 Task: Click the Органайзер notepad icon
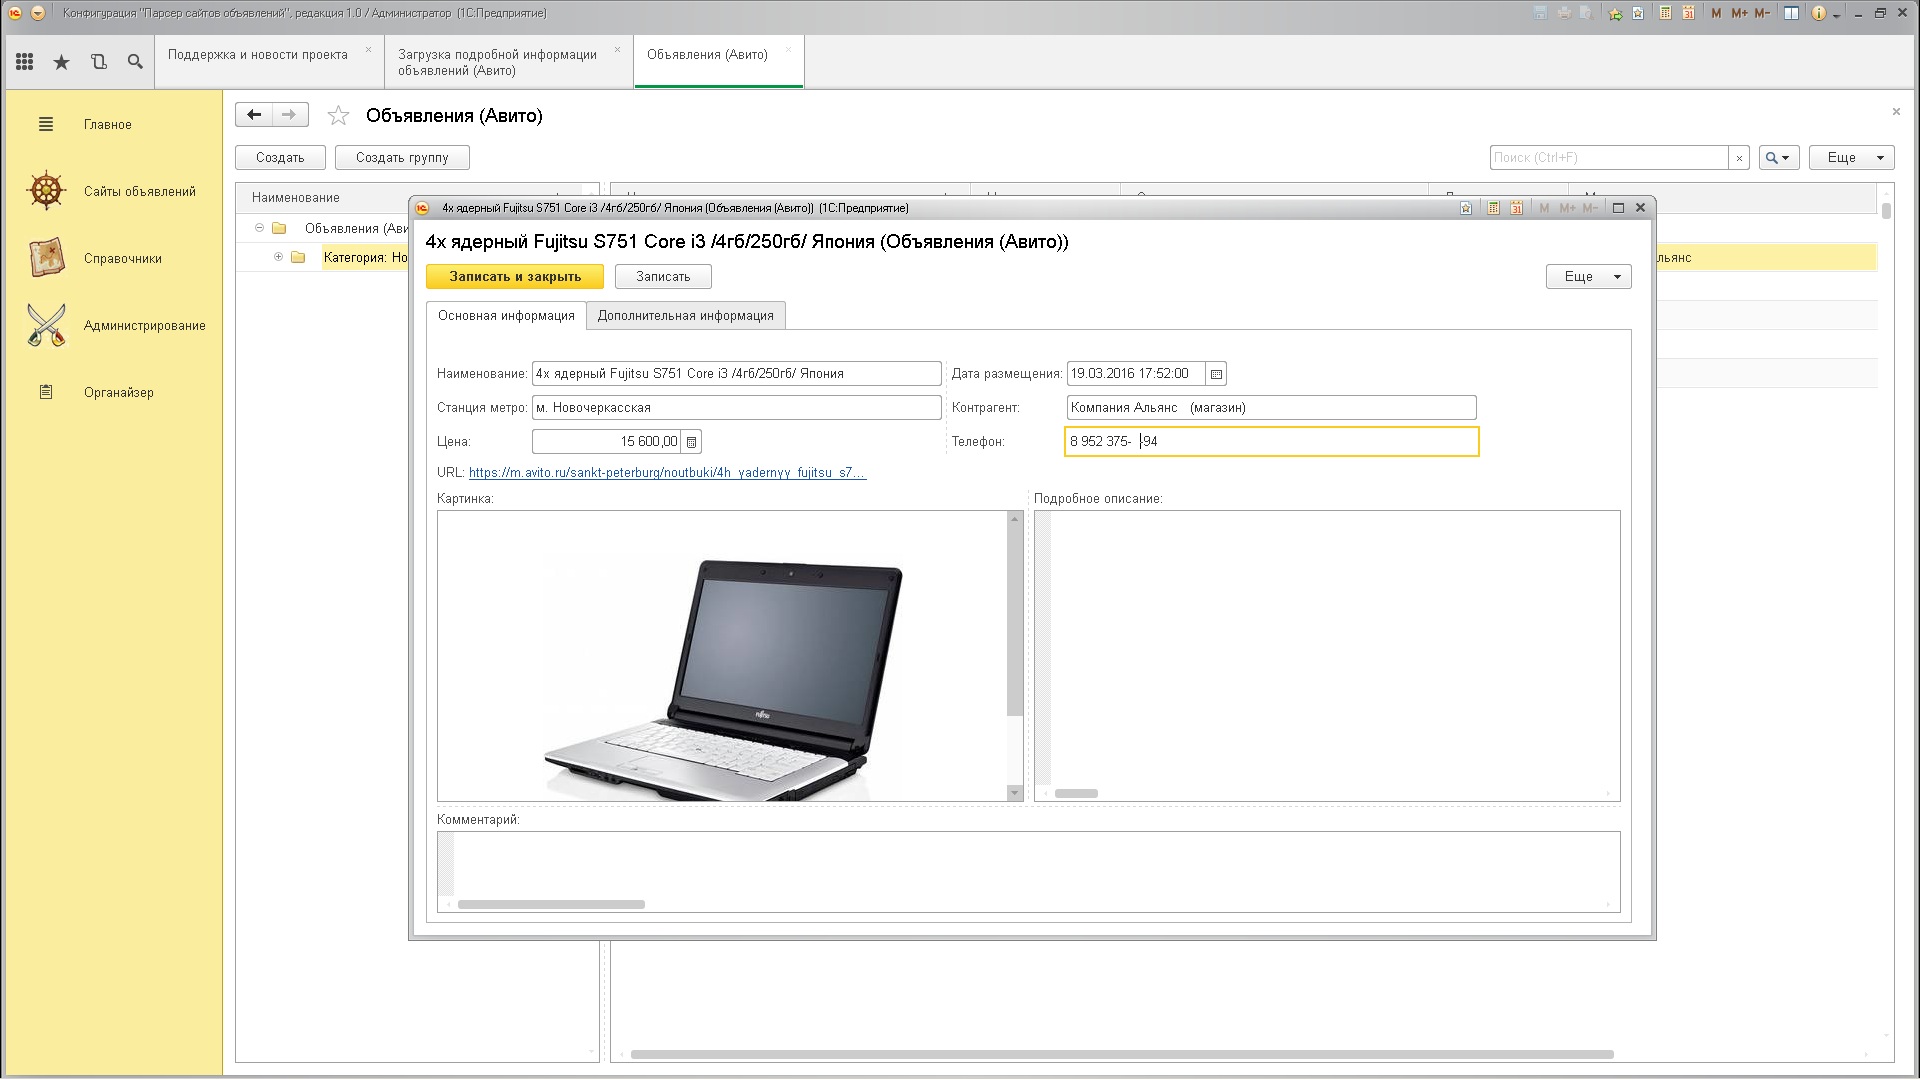click(46, 392)
